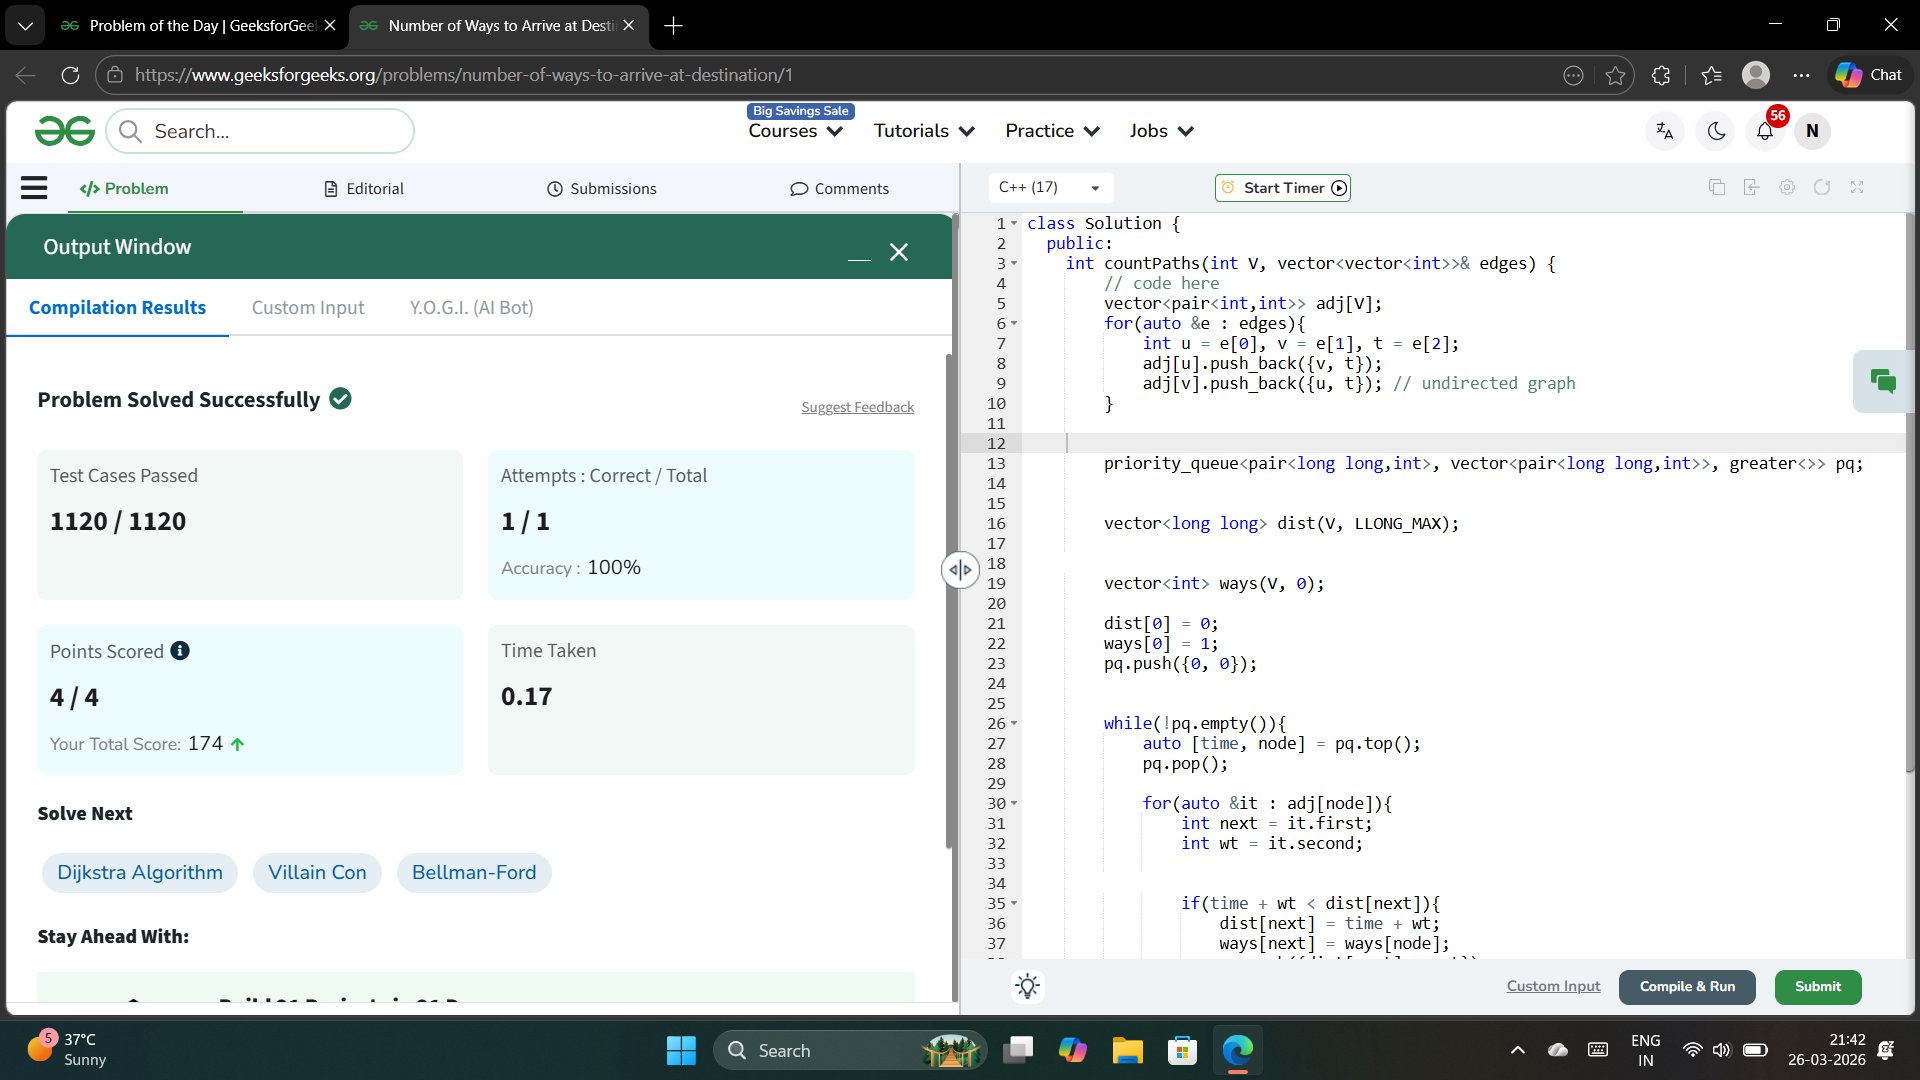Copy code using the editor copy icon
The height and width of the screenshot is (1080, 1920).
pos(1717,187)
